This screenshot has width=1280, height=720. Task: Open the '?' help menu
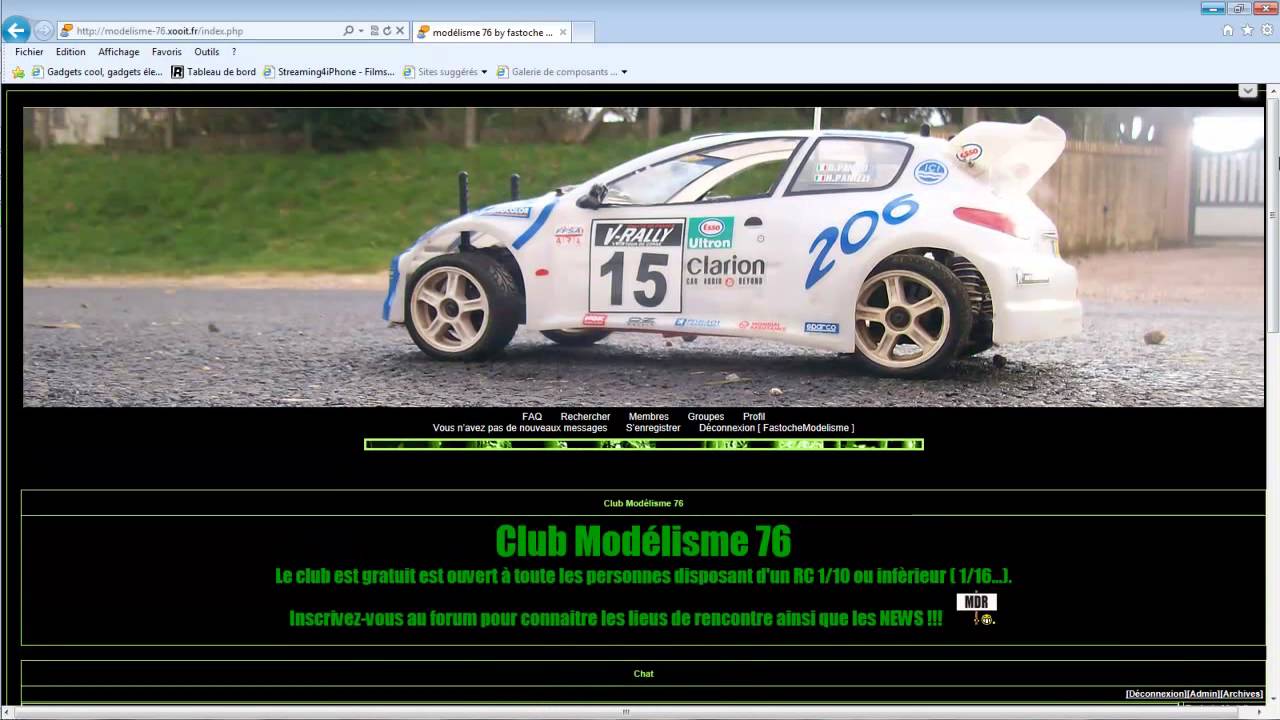(x=234, y=52)
